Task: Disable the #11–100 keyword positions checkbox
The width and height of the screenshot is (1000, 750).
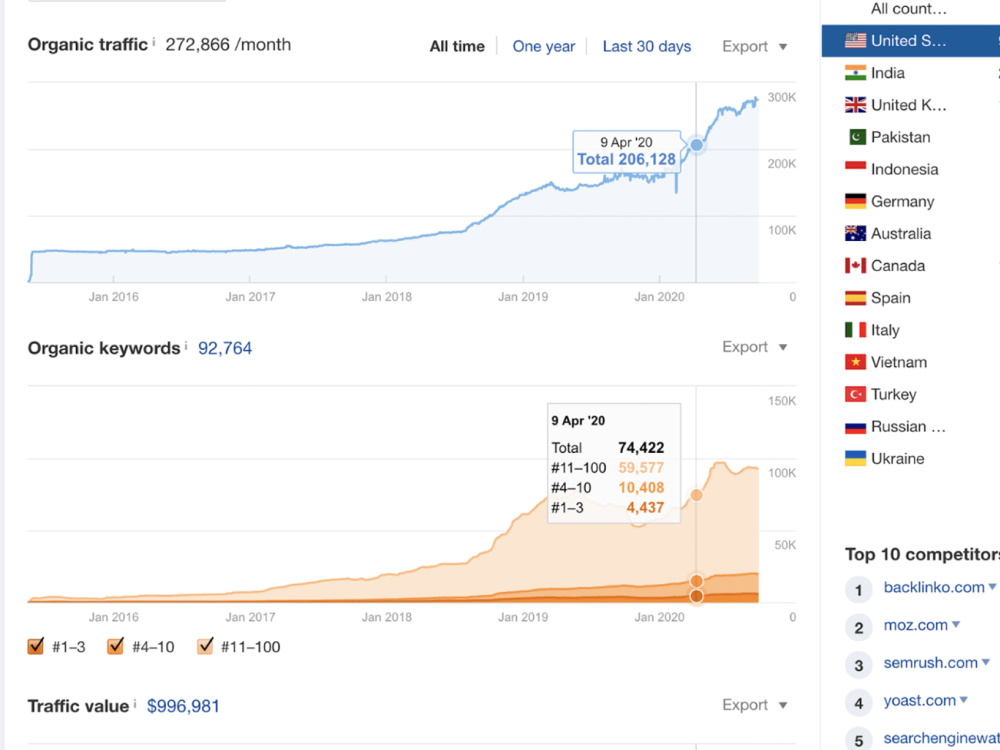Action: (x=205, y=647)
